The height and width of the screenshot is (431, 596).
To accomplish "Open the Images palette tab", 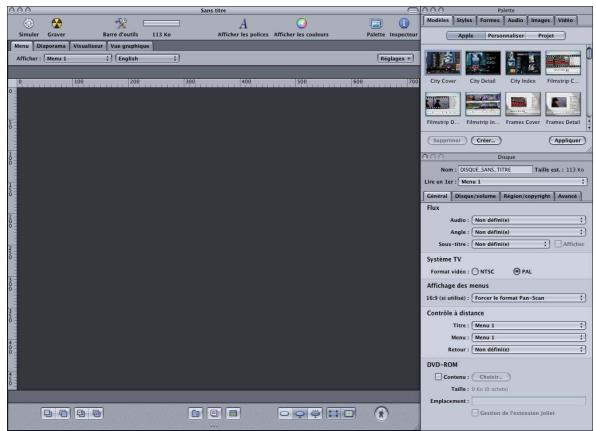I will tap(540, 20).
